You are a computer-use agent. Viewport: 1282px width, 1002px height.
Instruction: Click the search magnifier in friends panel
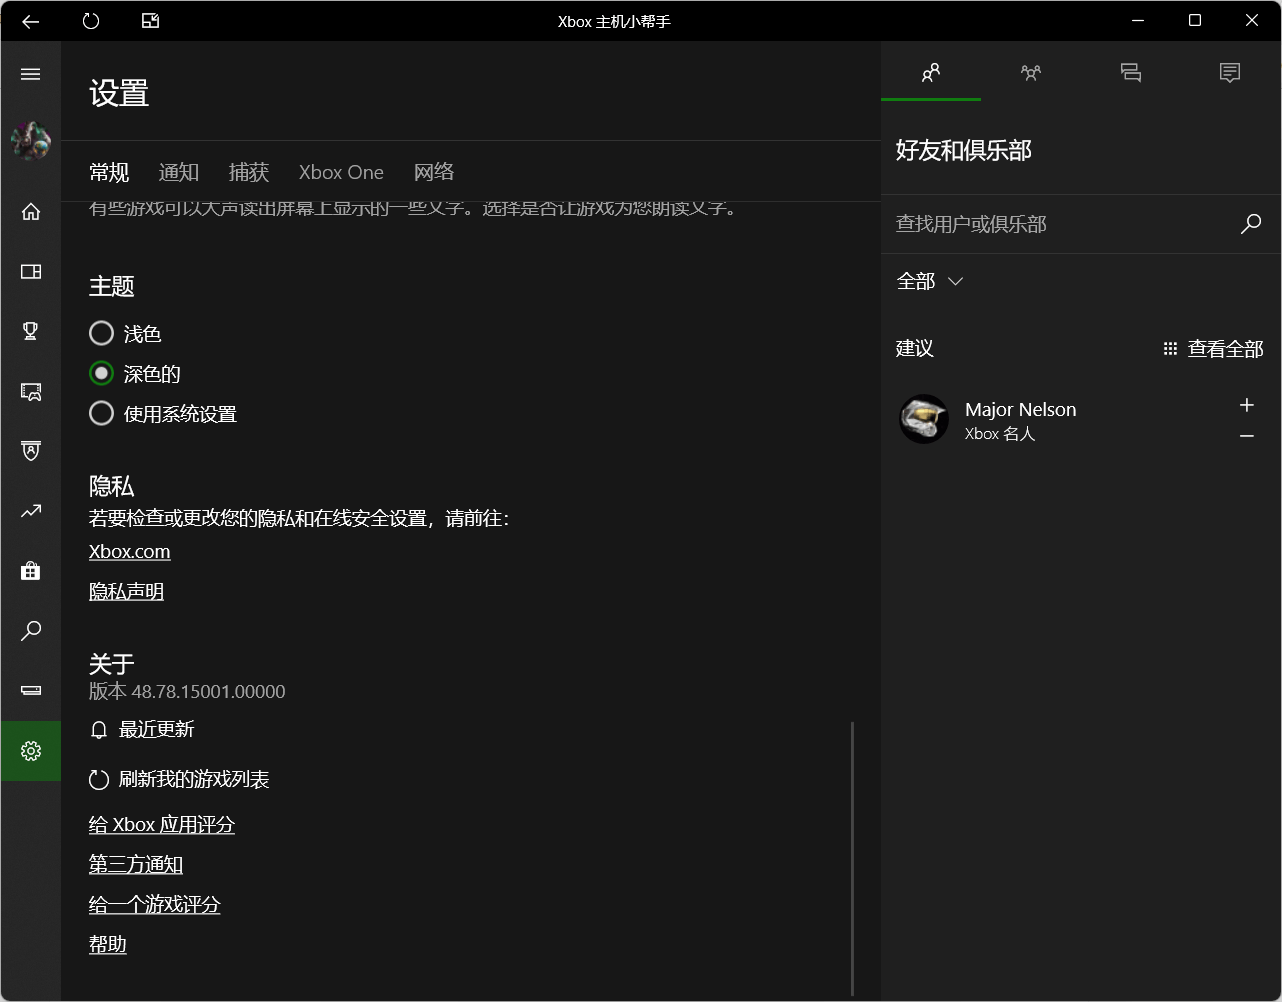click(x=1251, y=224)
